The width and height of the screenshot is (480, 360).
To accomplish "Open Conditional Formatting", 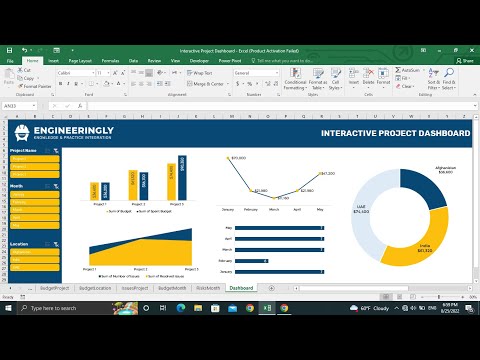I will pyautogui.click(x=295, y=79).
